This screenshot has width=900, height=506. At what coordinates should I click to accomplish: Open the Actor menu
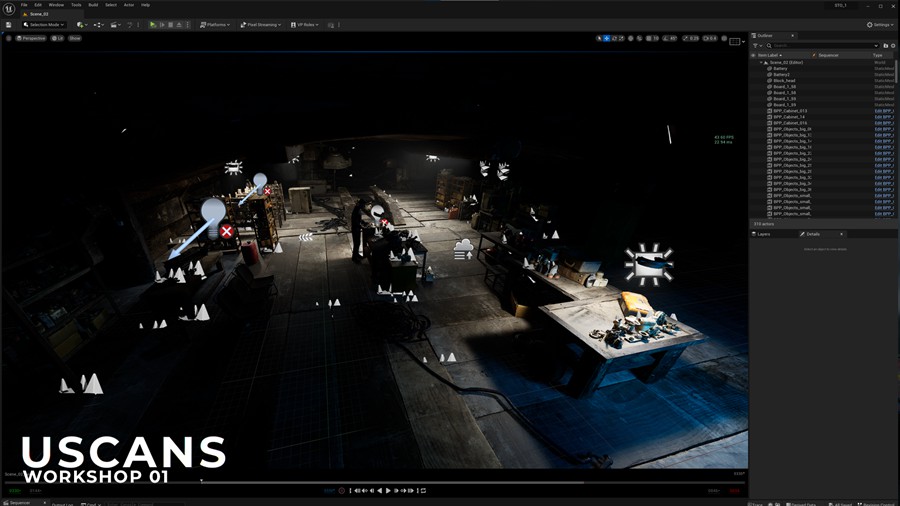tap(129, 5)
